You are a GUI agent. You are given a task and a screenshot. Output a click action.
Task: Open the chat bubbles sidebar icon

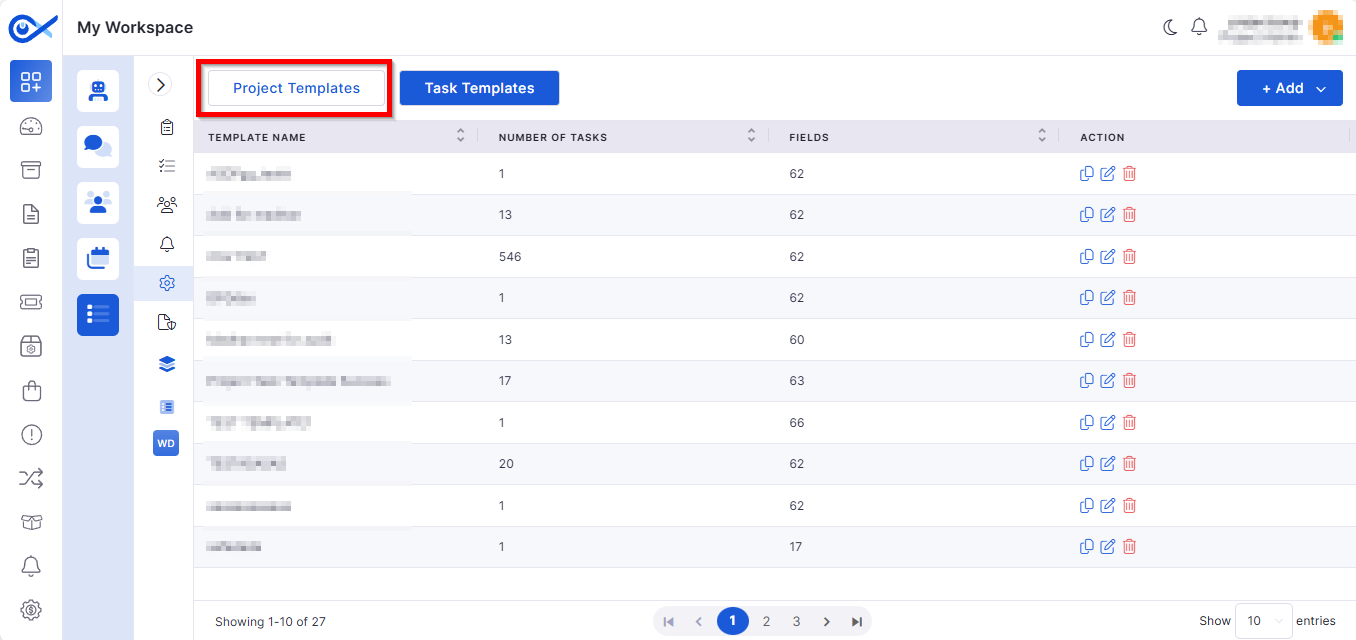[98, 147]
